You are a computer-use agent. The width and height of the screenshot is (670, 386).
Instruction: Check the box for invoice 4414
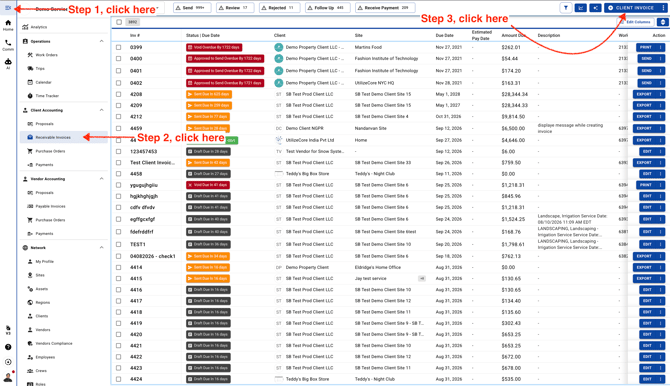pyautogui.click(x=118, y=267)
